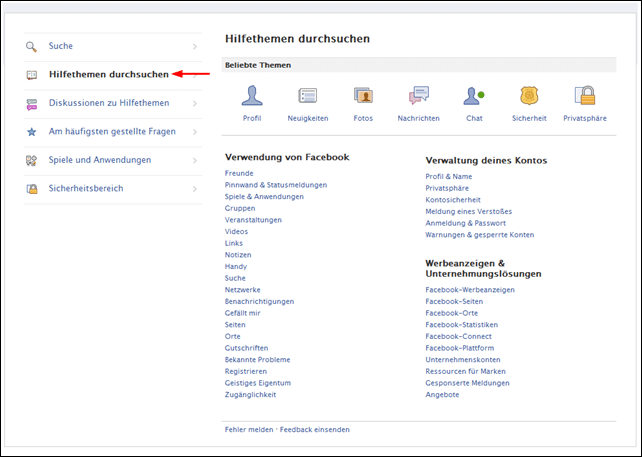The width and height of the screenshot is (642, 457).
Task: Expand the Am häufigsten gestellte Fragen chevron
Action: pyautogui.click(x=195, y=132)
